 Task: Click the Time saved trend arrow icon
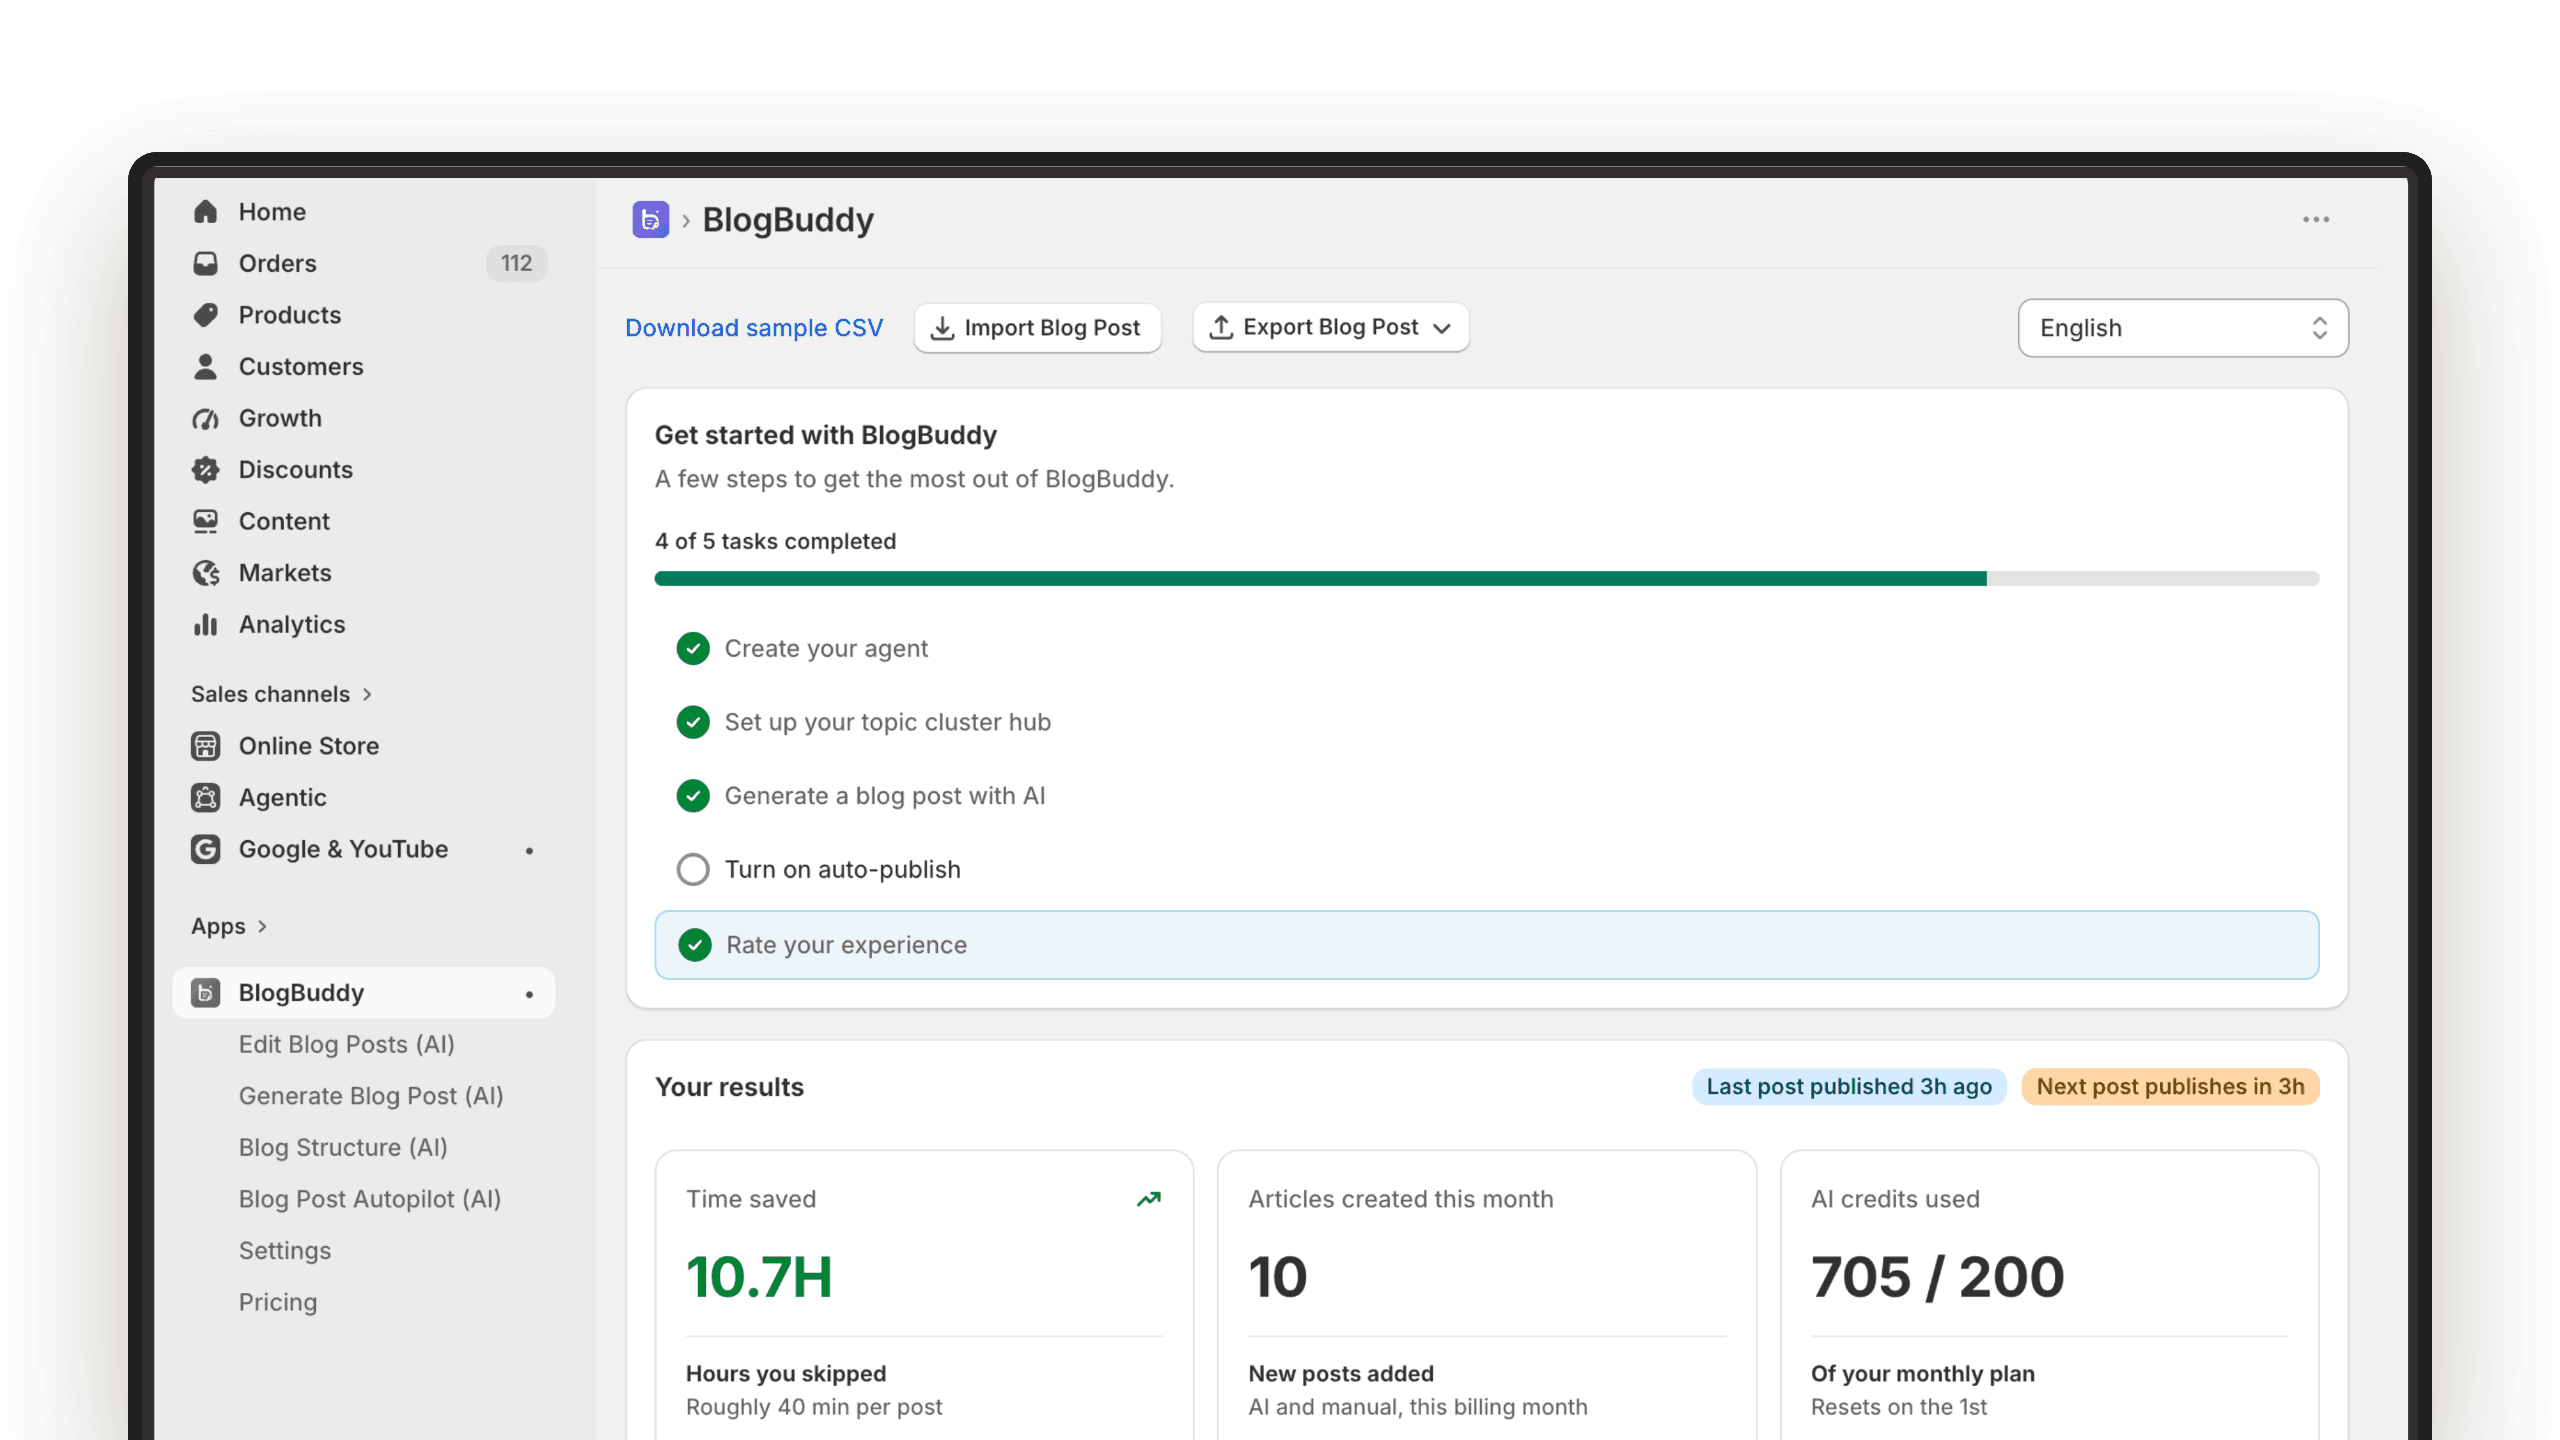(1149, 1198)
